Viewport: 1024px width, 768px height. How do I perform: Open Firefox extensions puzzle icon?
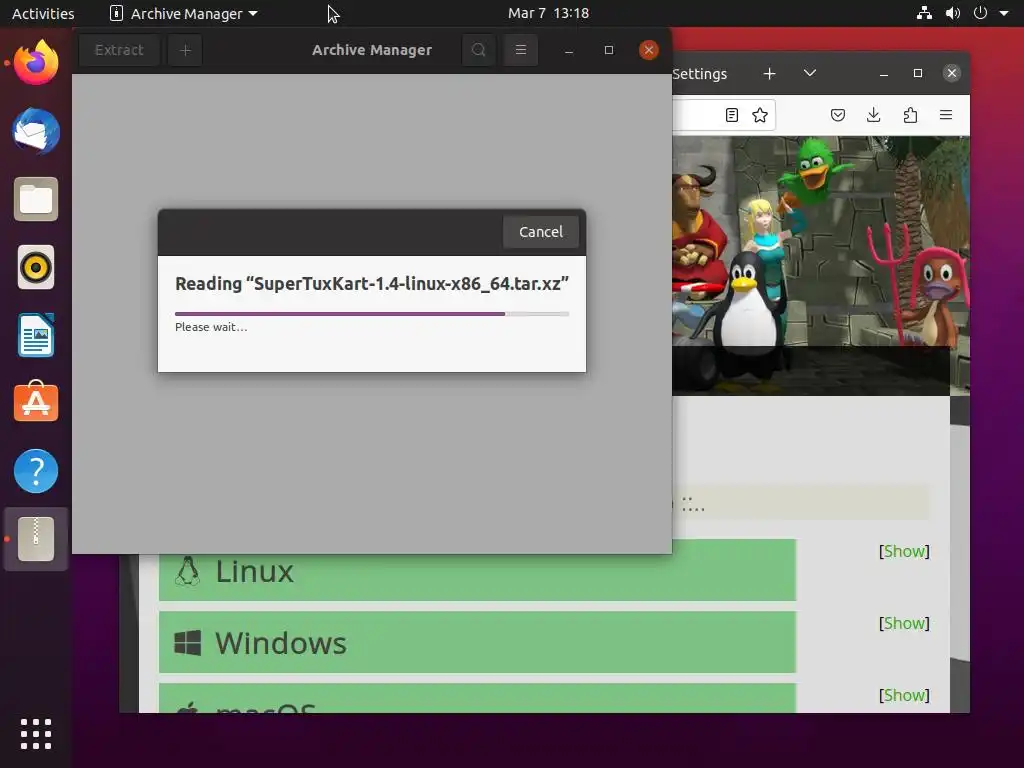(x=910, y=116)
